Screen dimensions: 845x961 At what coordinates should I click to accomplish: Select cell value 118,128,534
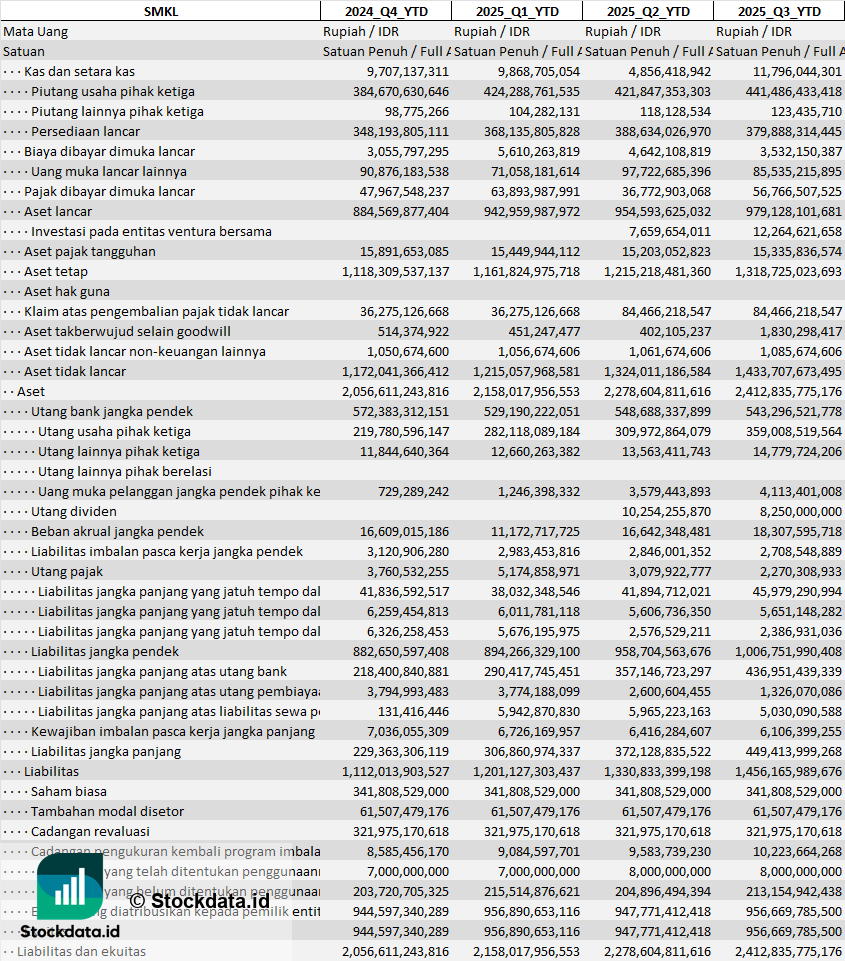point(675,112)
